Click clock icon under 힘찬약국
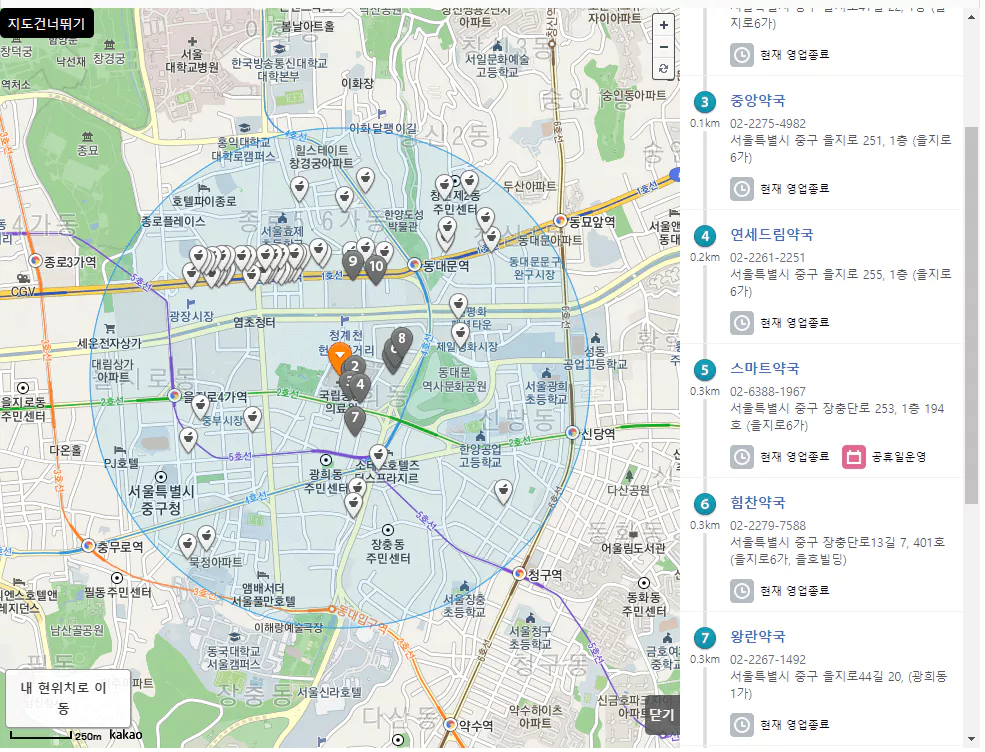The width and height of the screenshot is (985, 752). point(742,591)
